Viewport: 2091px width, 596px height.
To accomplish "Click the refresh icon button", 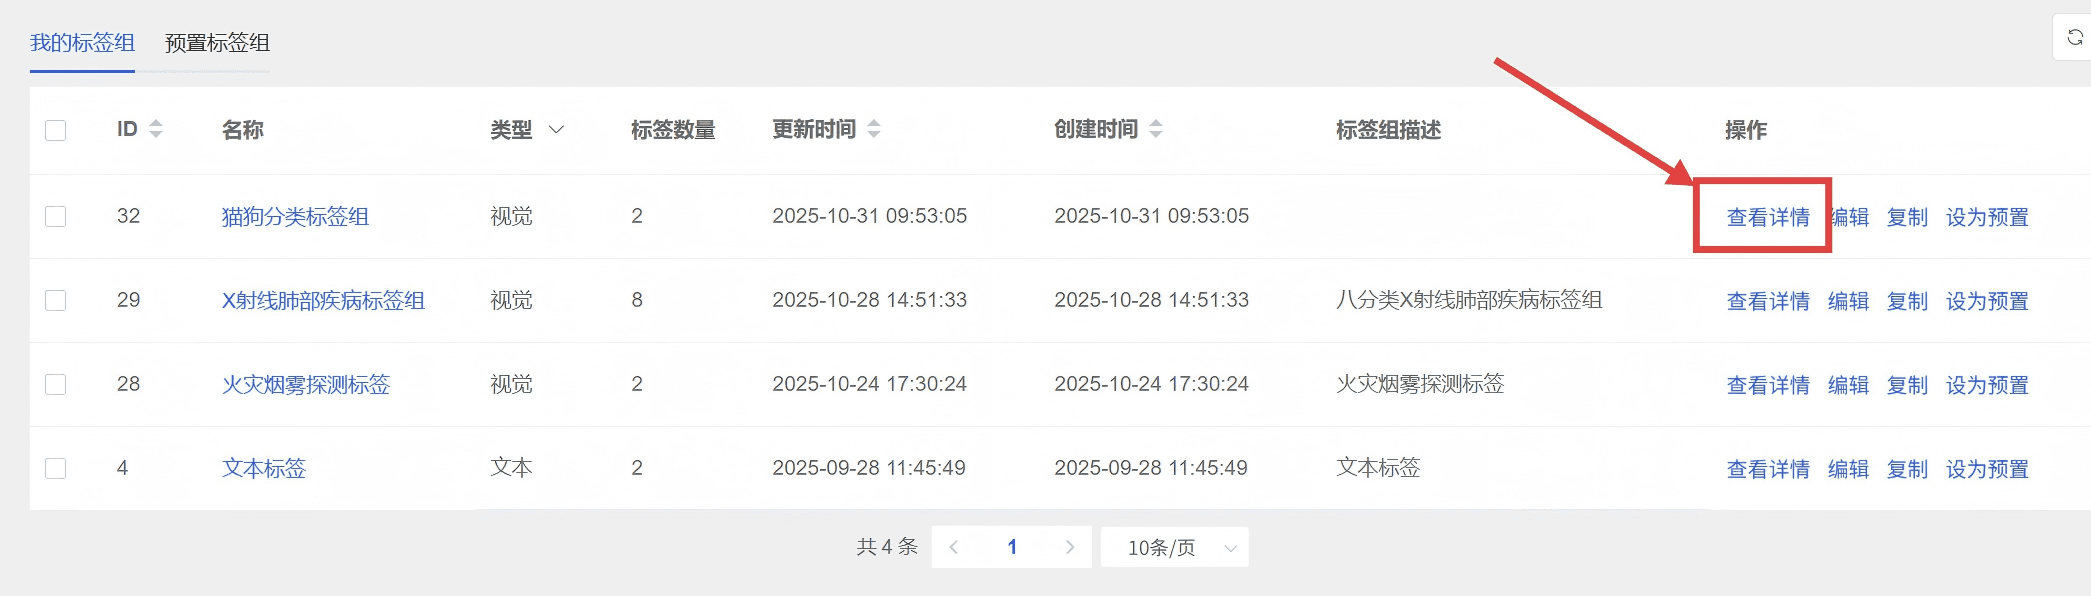I will [2074, 38].
